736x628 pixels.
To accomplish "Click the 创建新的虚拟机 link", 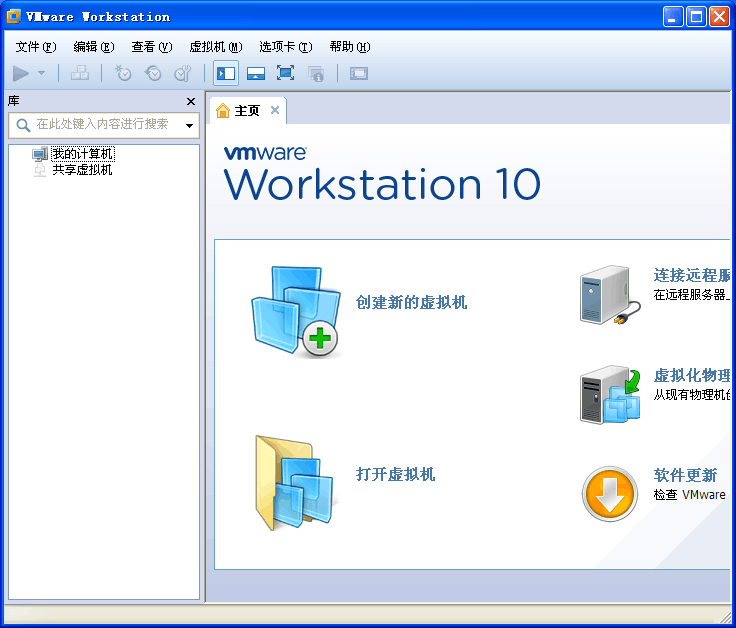I will 411,302.
